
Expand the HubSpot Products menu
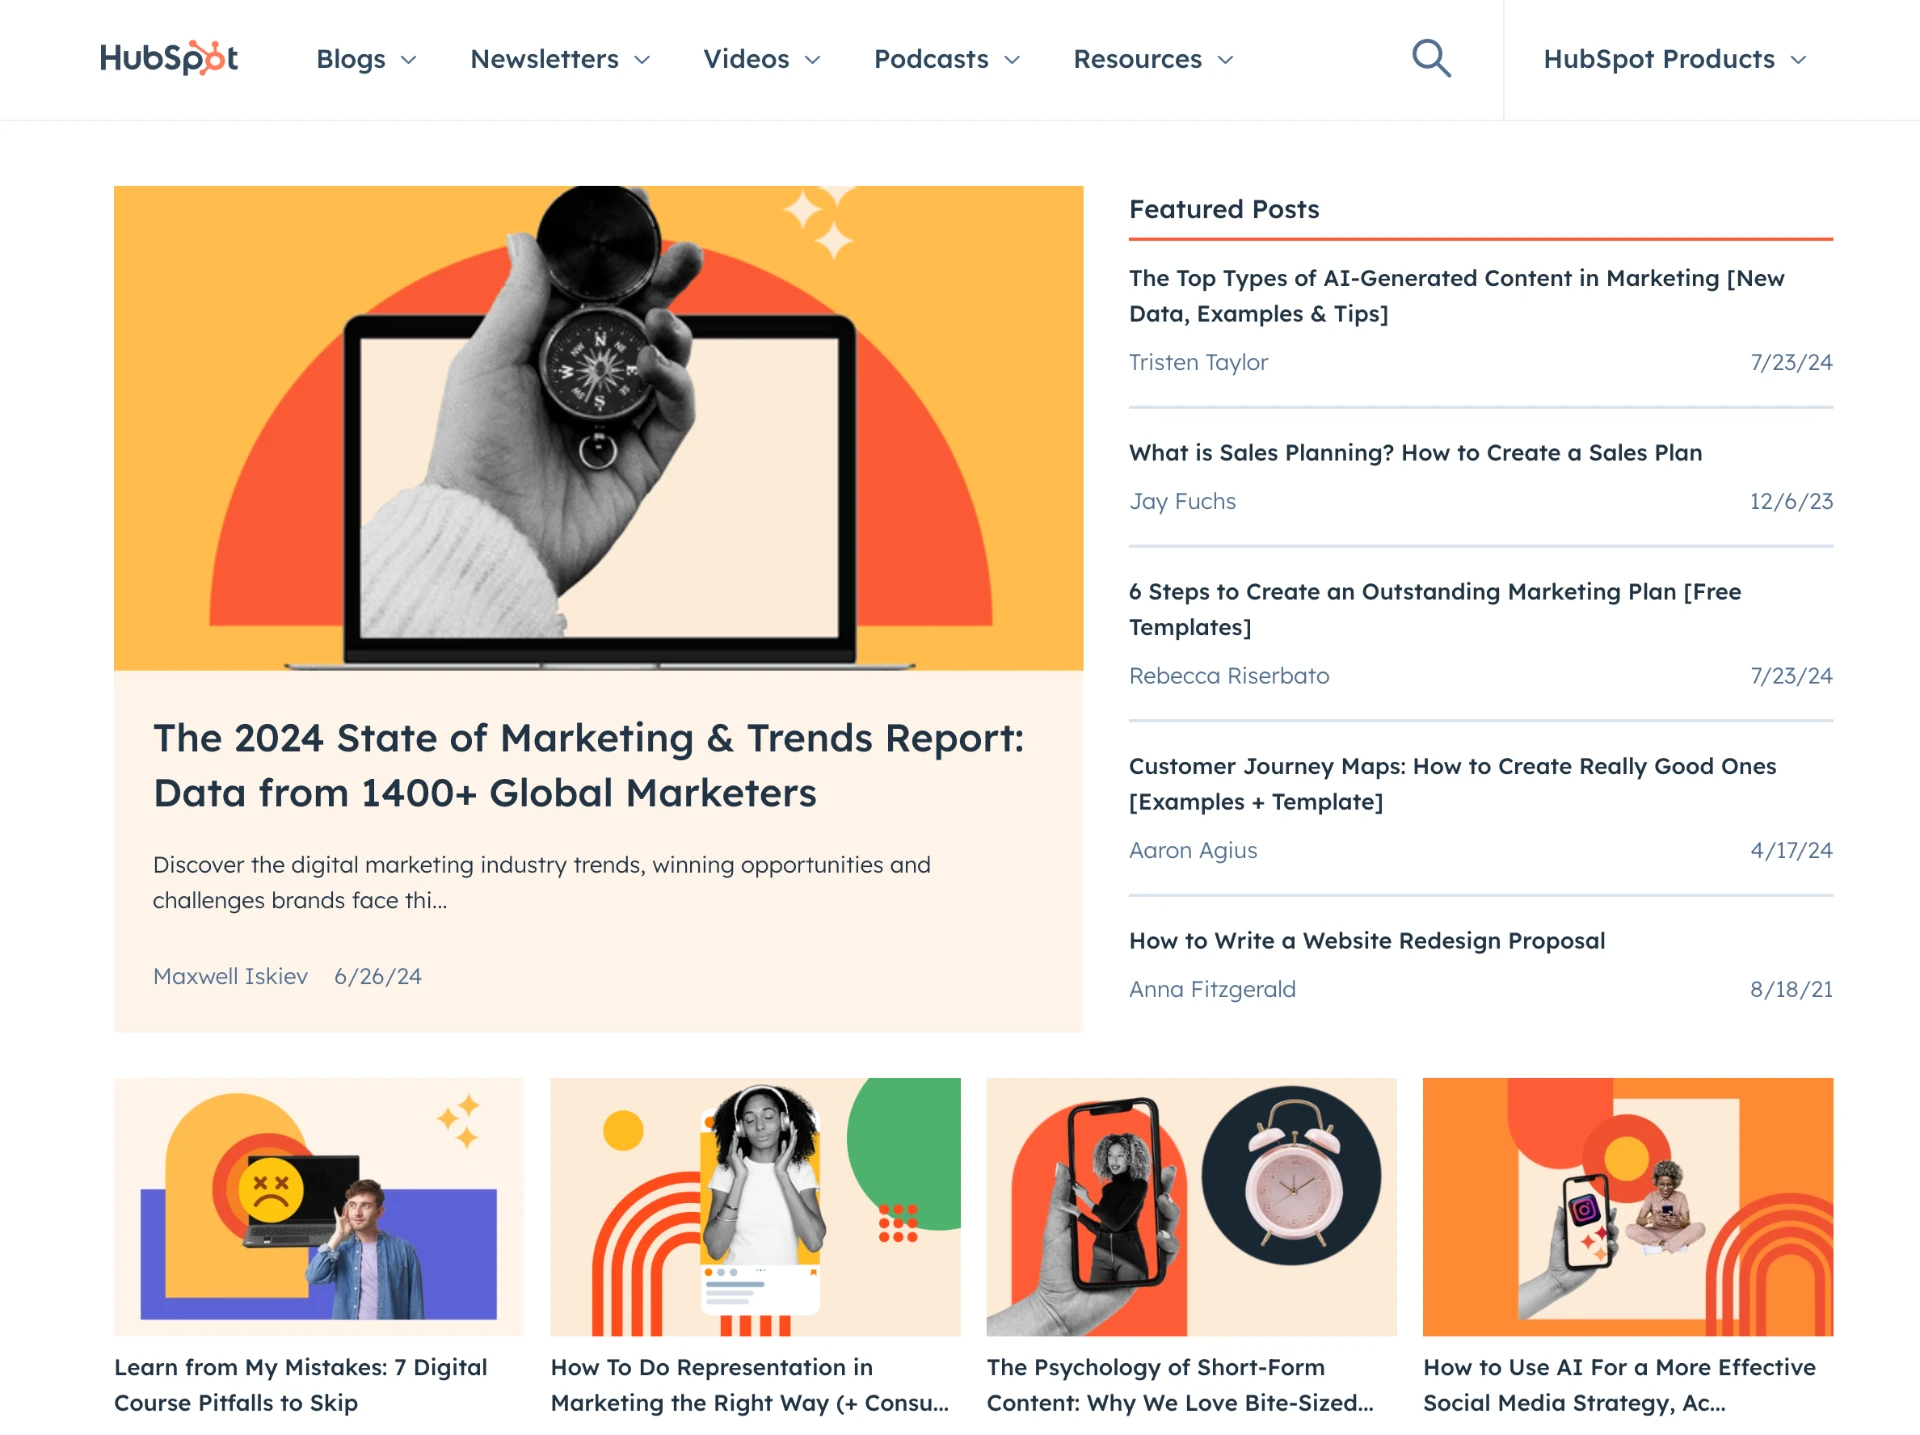(1674, 59)
